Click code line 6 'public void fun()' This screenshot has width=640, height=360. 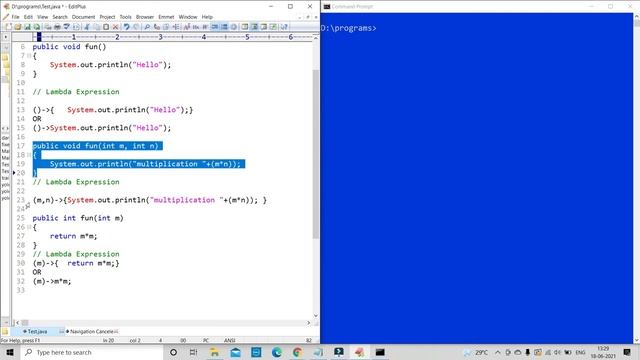click(69, 47)
